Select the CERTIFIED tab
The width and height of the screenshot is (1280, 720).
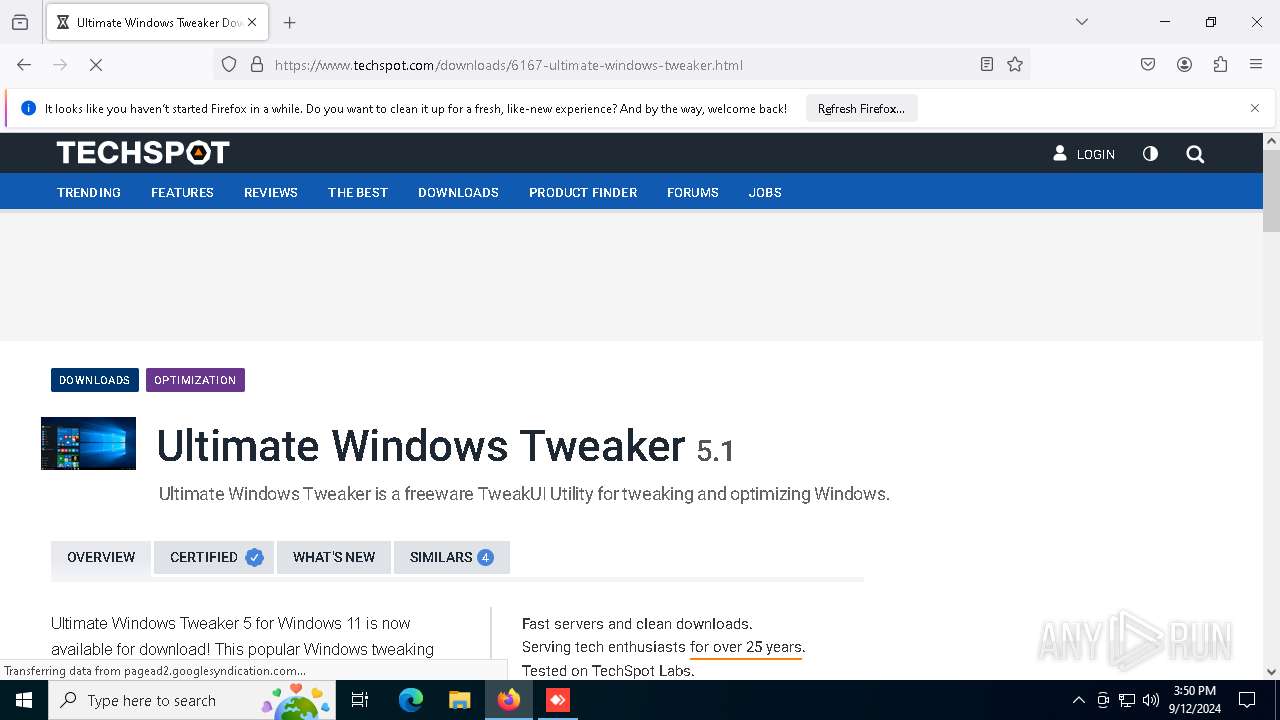coord(214,558)
